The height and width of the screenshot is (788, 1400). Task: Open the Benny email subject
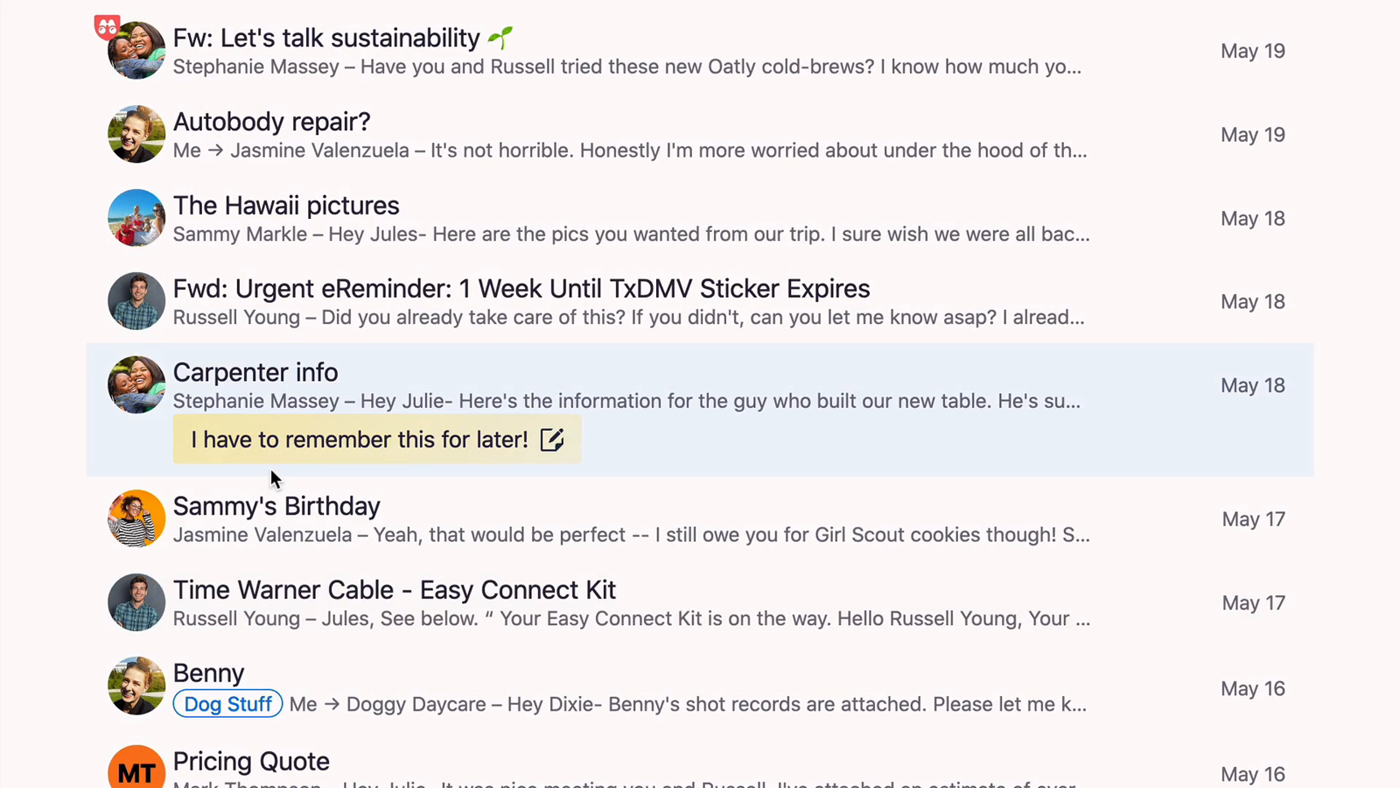click(208, 673)
